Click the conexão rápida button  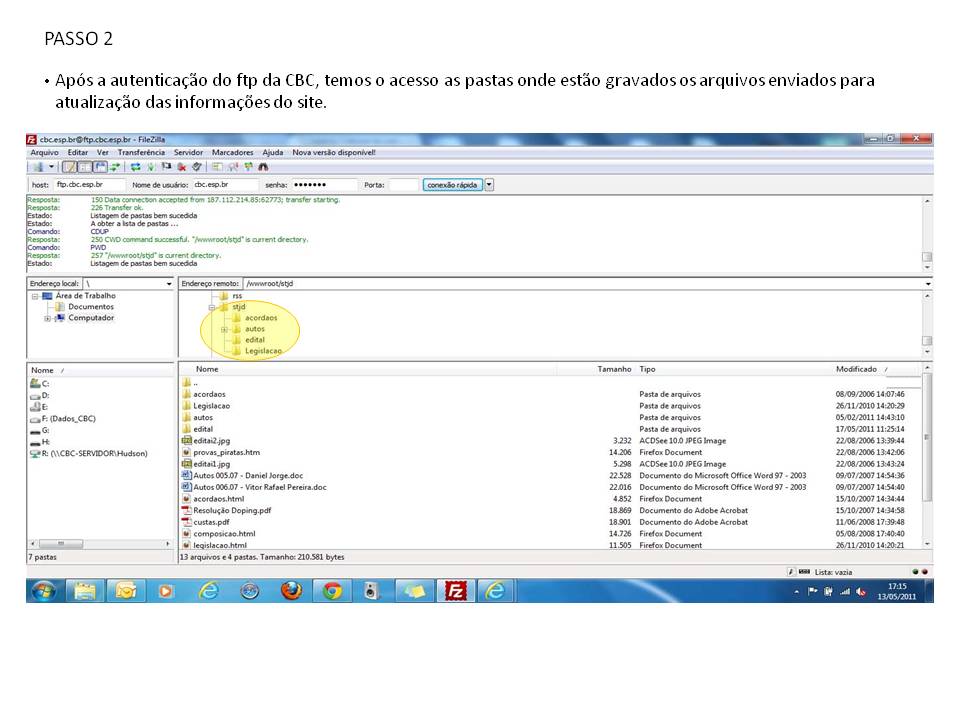[x=453, y=185]
